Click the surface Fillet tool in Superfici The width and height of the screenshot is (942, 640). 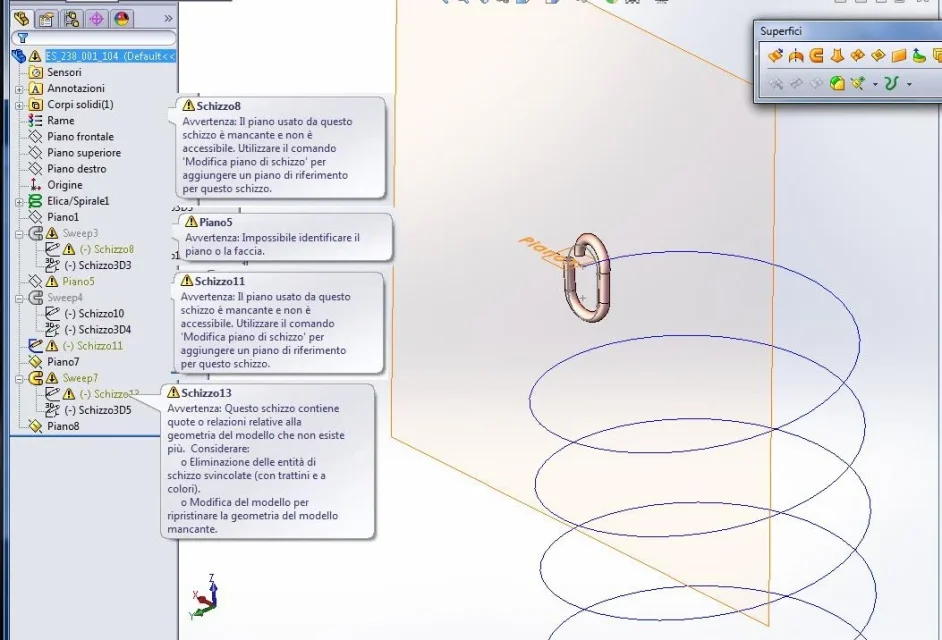[837, 83]
